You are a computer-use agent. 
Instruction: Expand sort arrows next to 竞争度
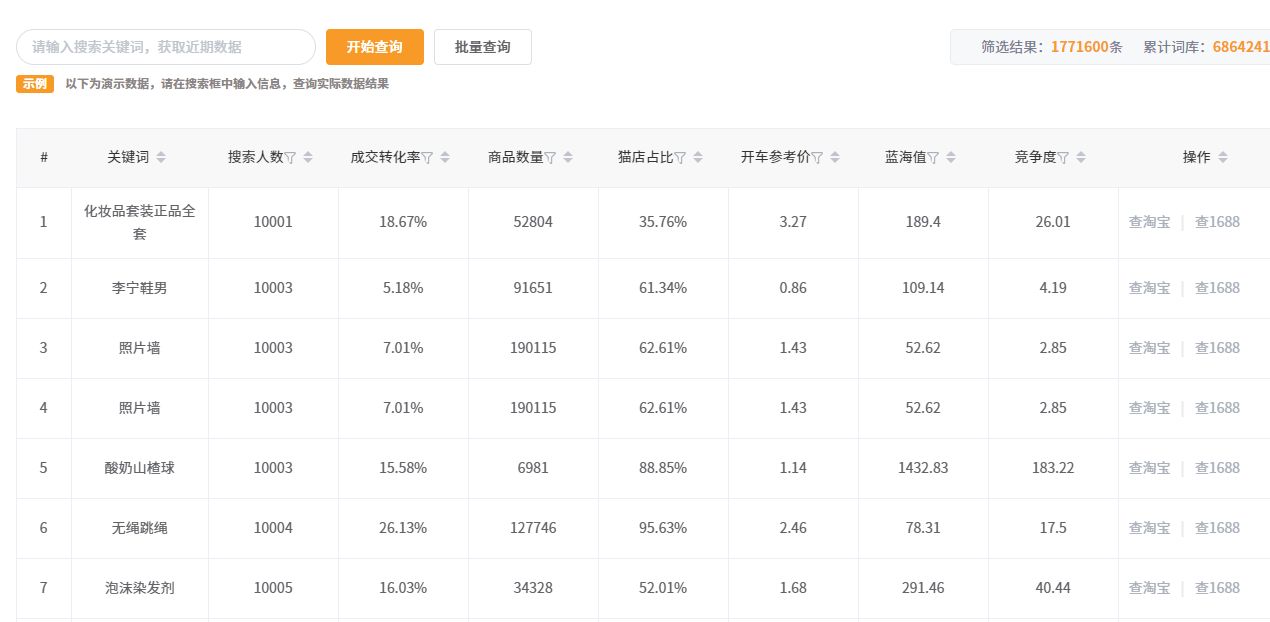(1080, 157)
